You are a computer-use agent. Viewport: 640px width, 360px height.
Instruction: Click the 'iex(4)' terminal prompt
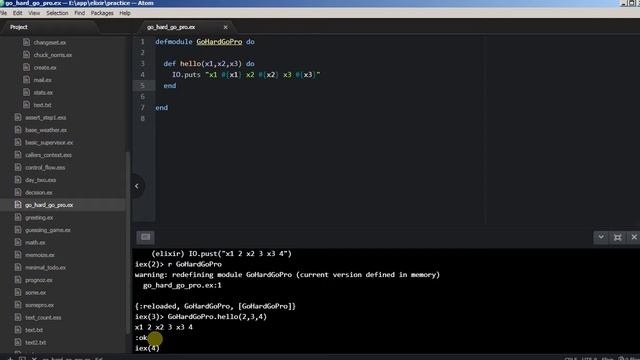tap(147, 348)
